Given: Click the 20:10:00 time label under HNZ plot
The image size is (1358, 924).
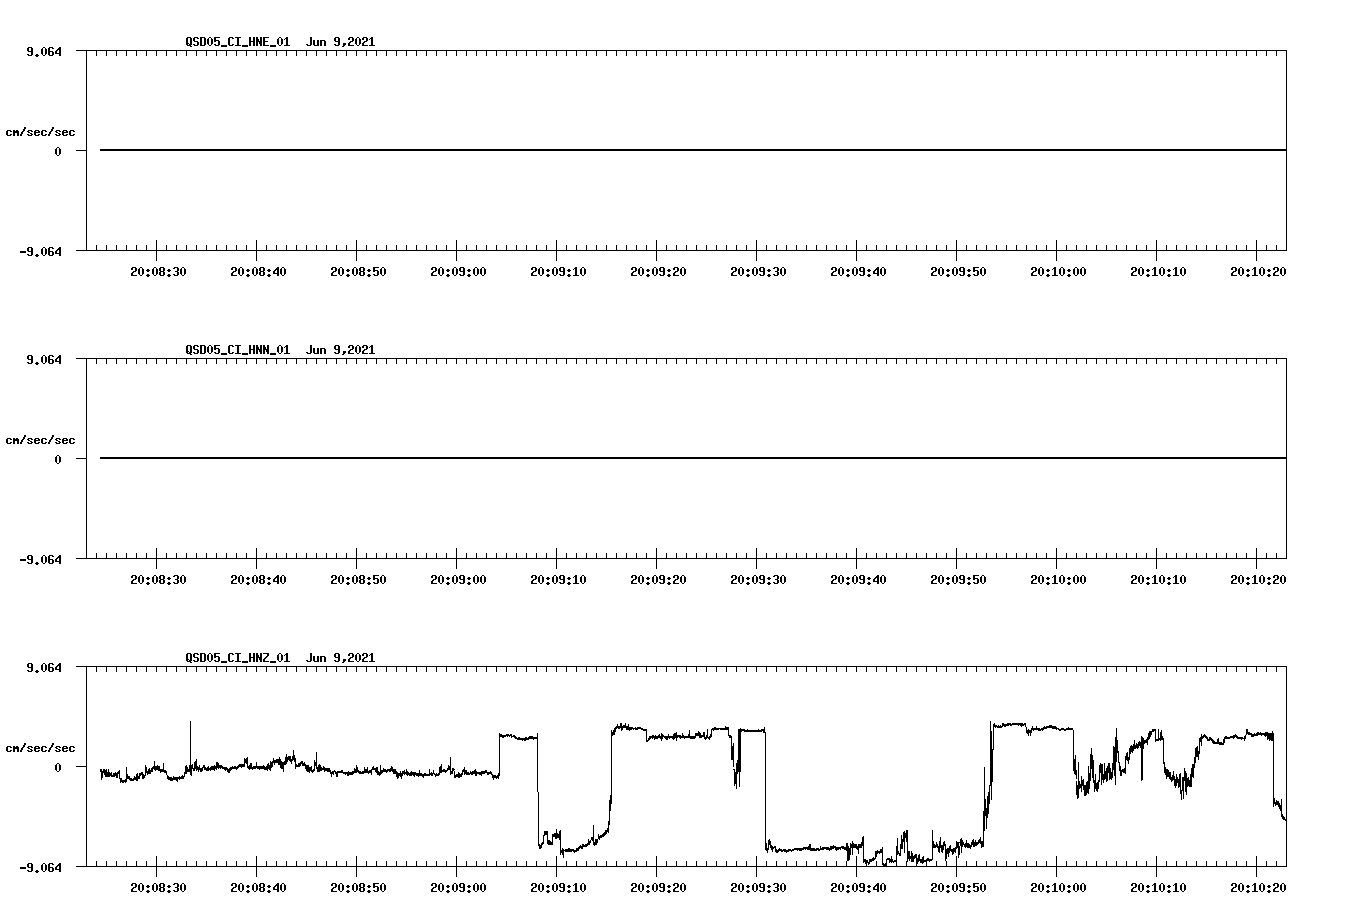Looking at the screenshot, I should 1058,888.
